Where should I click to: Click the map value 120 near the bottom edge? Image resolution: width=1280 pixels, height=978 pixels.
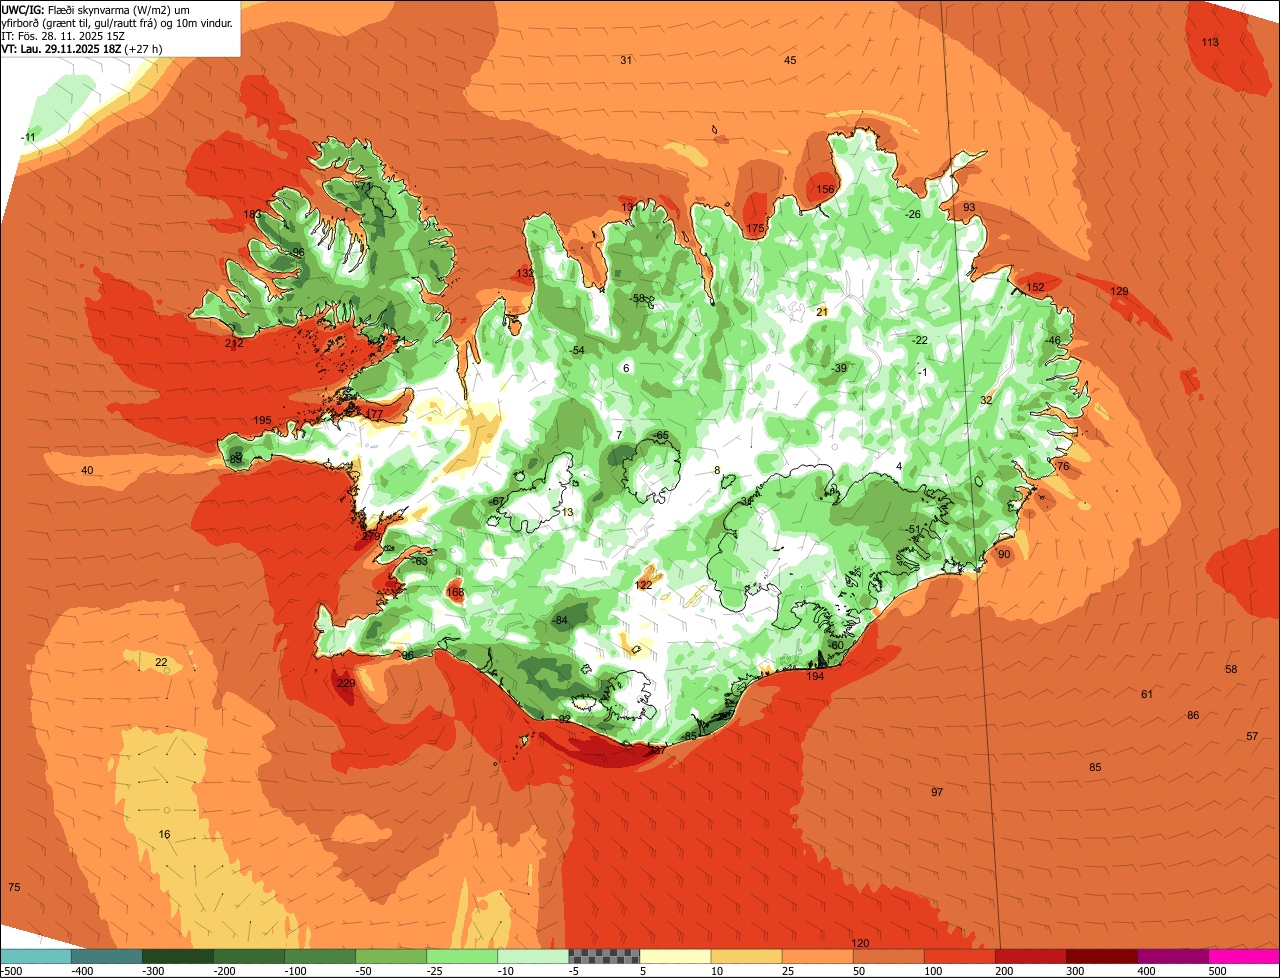coord(860,943)
